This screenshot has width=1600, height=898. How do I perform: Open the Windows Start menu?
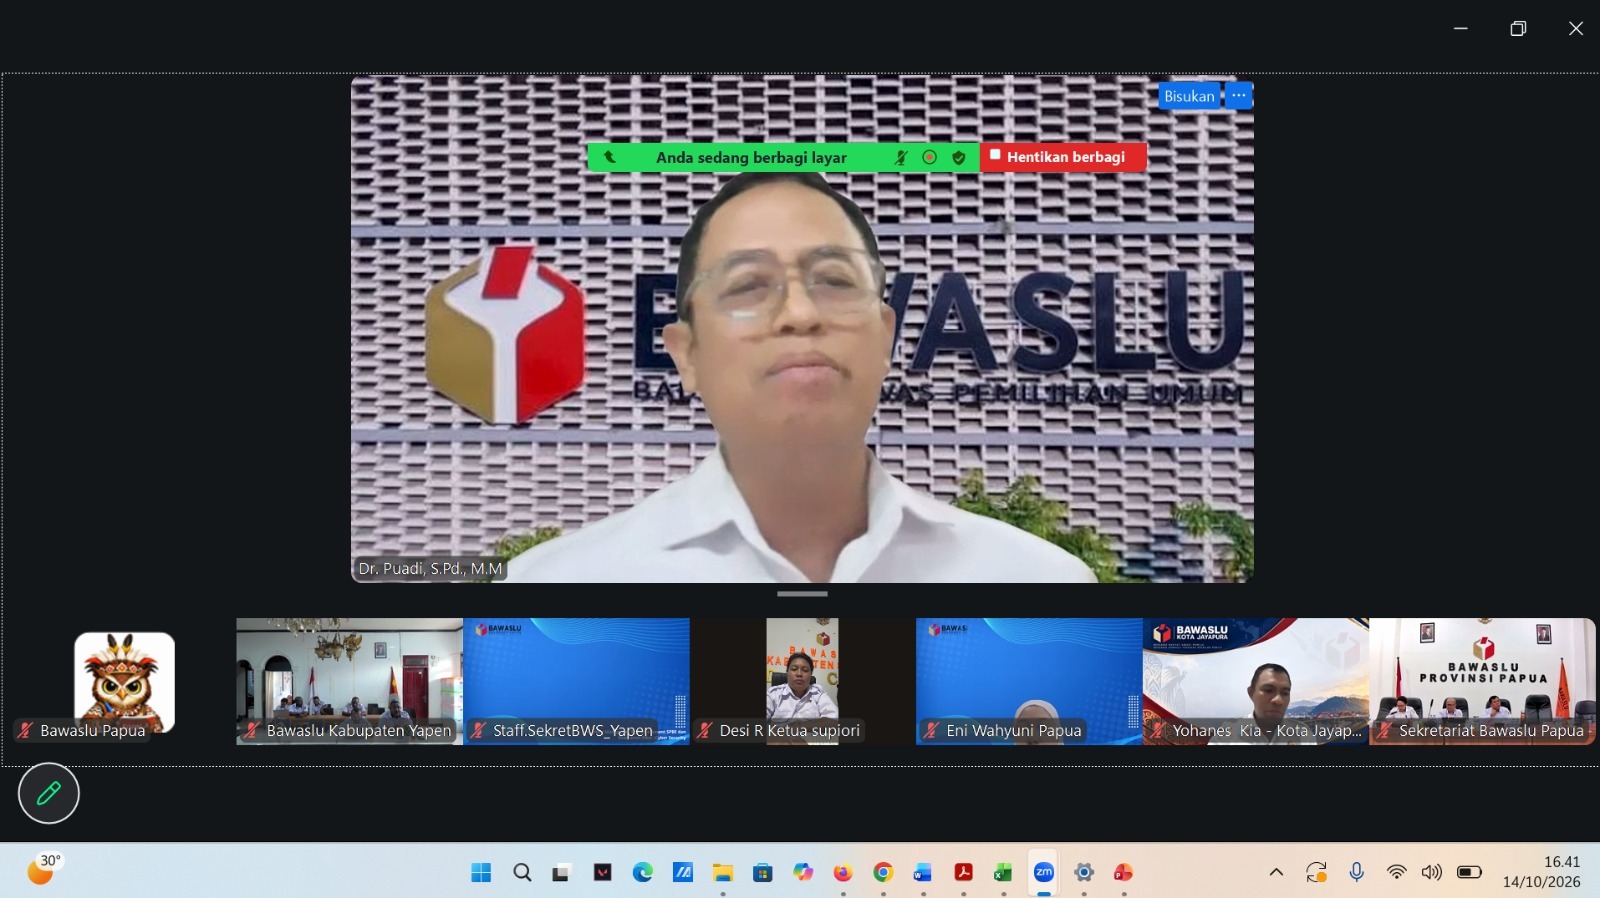coord(481,872)
